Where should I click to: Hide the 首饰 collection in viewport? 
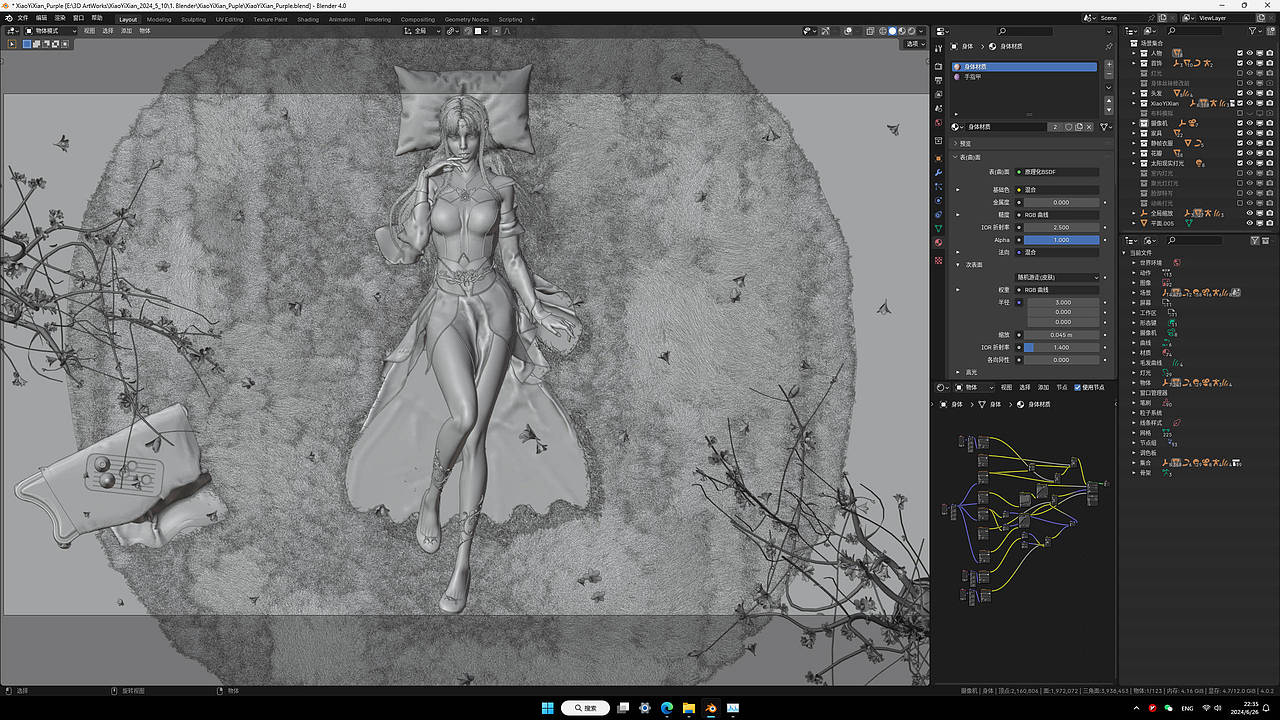point(1250,63)
